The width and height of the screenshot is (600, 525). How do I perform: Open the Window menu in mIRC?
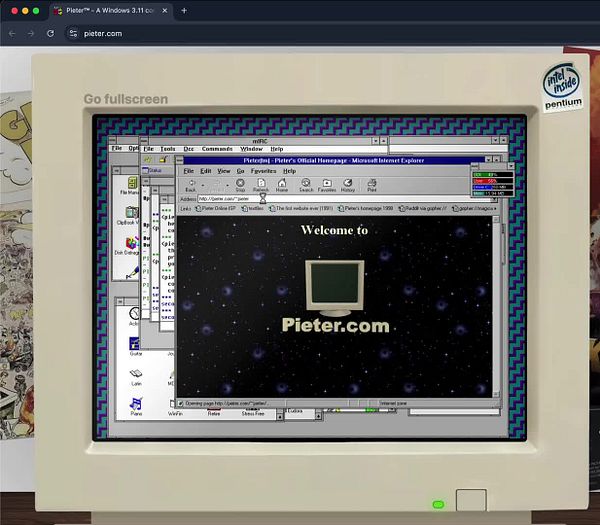tap(251, 149)
